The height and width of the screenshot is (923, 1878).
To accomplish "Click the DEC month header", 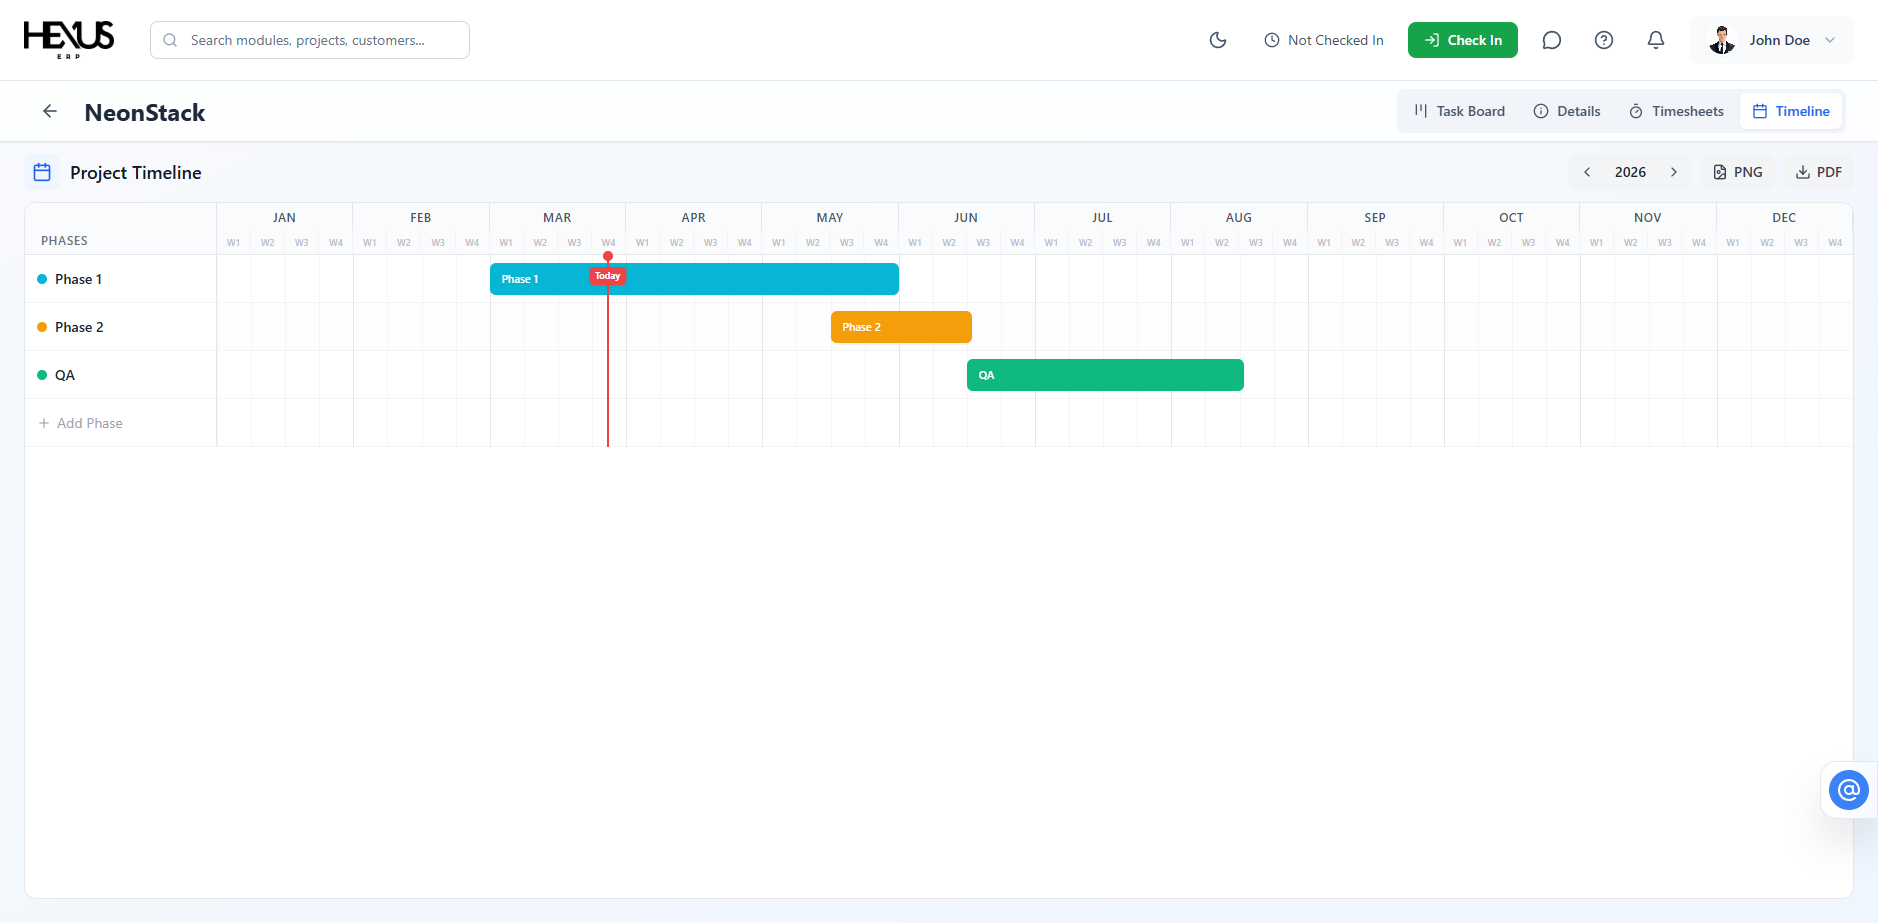I will click(1784, 217).
